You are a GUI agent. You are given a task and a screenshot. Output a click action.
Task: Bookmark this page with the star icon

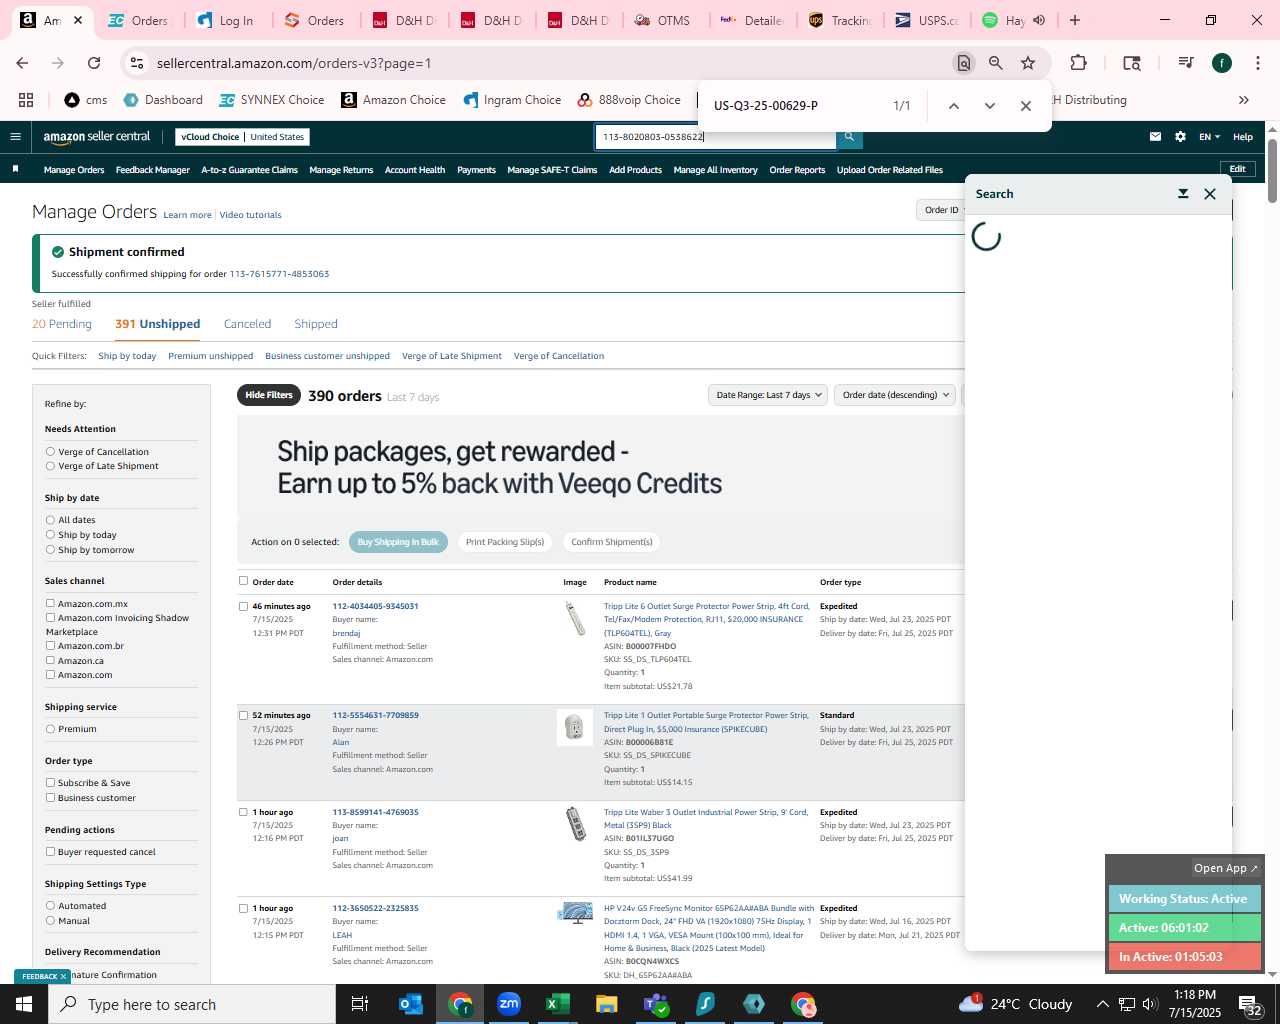[1028, 63]
